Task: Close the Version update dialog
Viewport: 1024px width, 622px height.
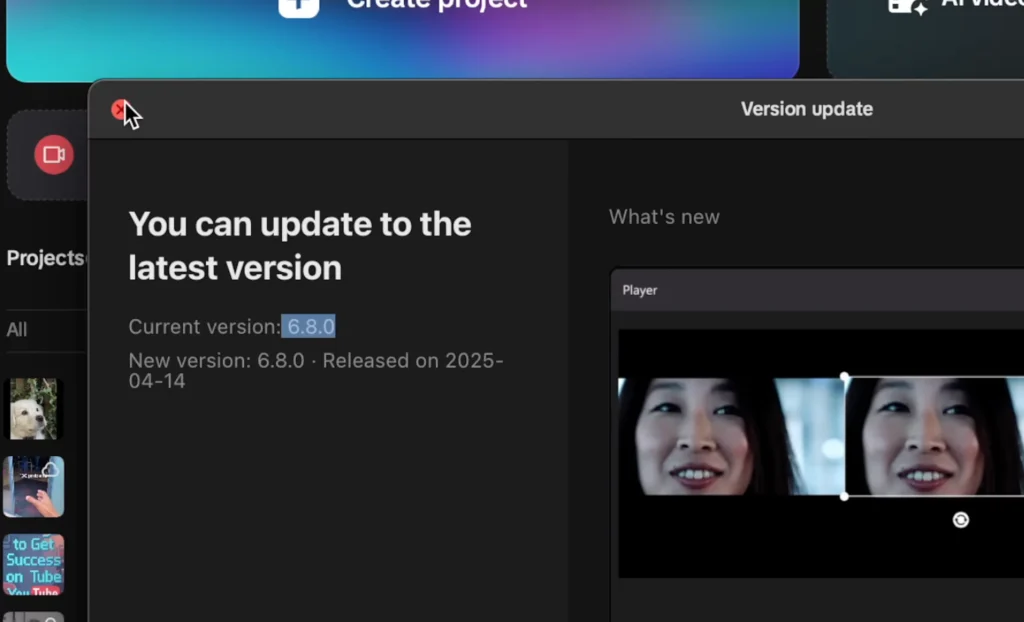Action: tap(119, 109)
